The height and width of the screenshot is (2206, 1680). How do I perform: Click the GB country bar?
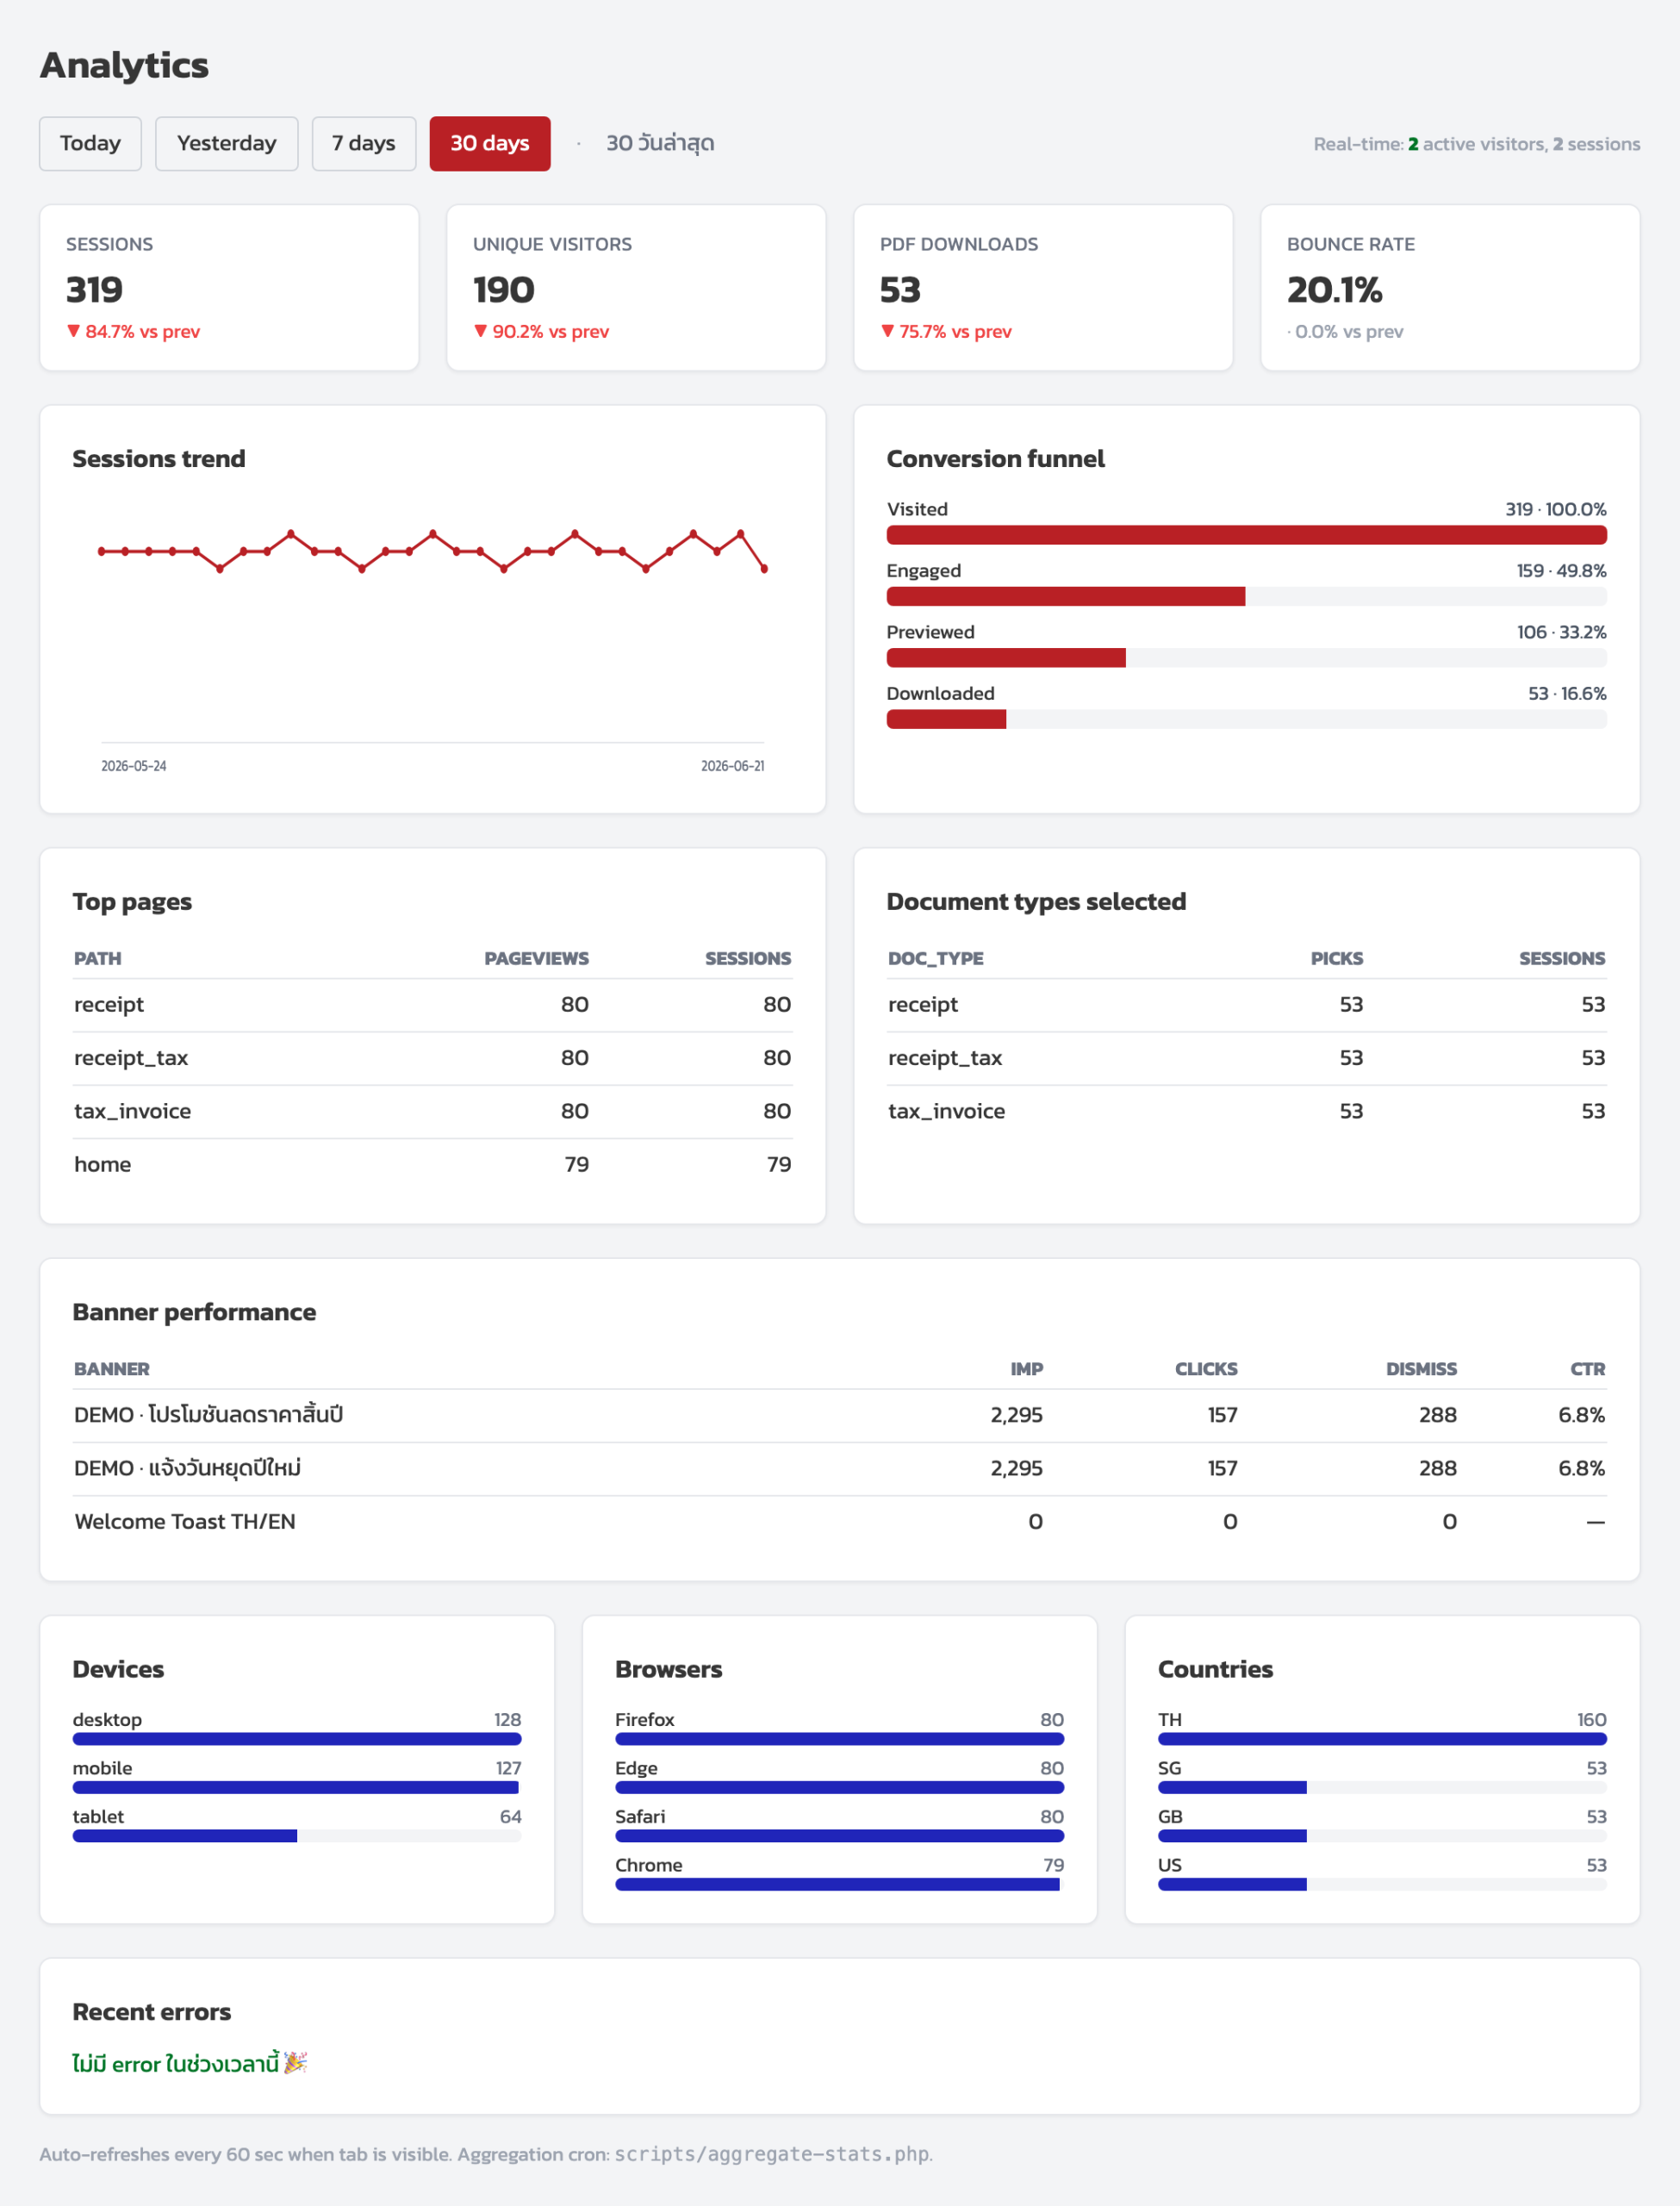tap(1382, 1836)
